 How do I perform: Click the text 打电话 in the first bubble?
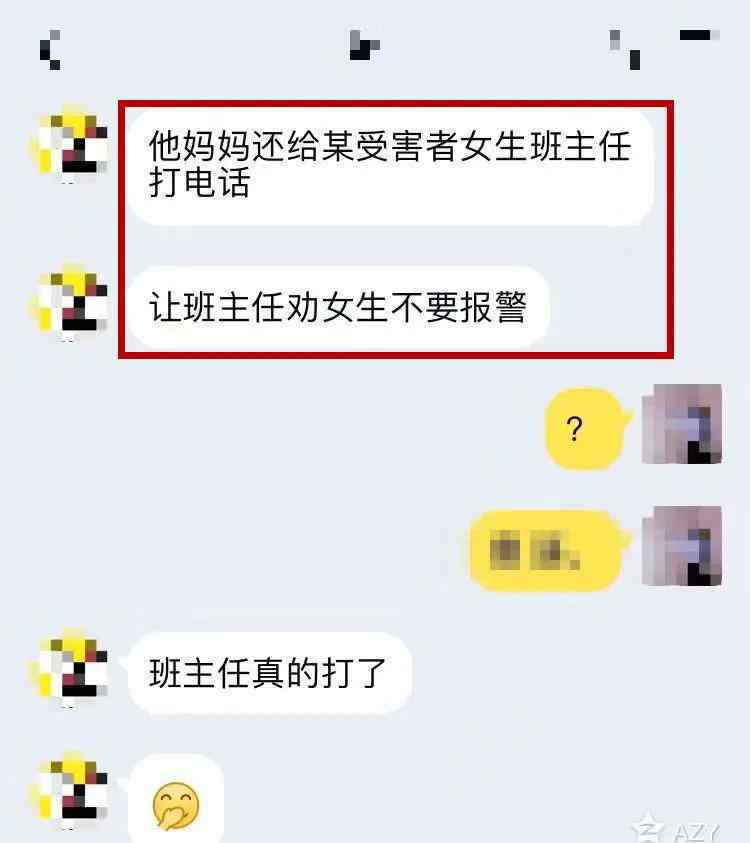pyautogui.click(x=199, y=182)
